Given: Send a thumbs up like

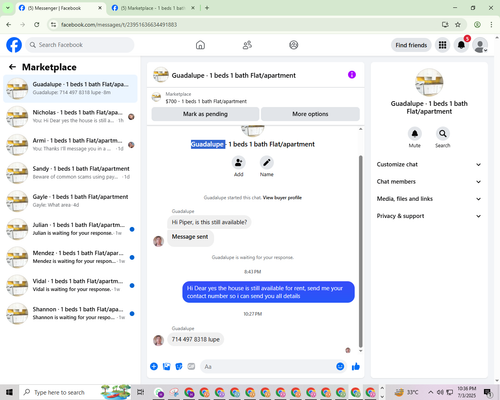Looking at the screenshot, I should tap(356, 367).
